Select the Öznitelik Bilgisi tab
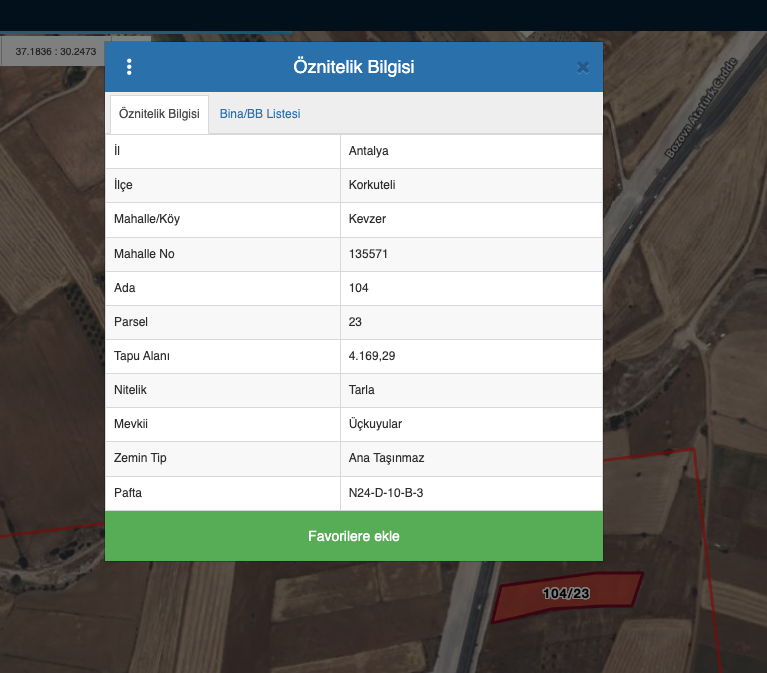Screen dimensions: 767x673 point(159,114)
